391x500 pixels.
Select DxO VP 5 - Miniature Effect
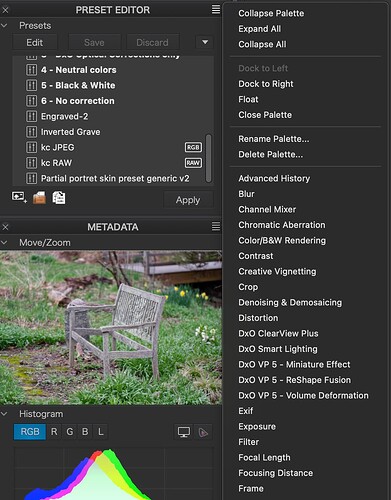(x=294, y=364)
